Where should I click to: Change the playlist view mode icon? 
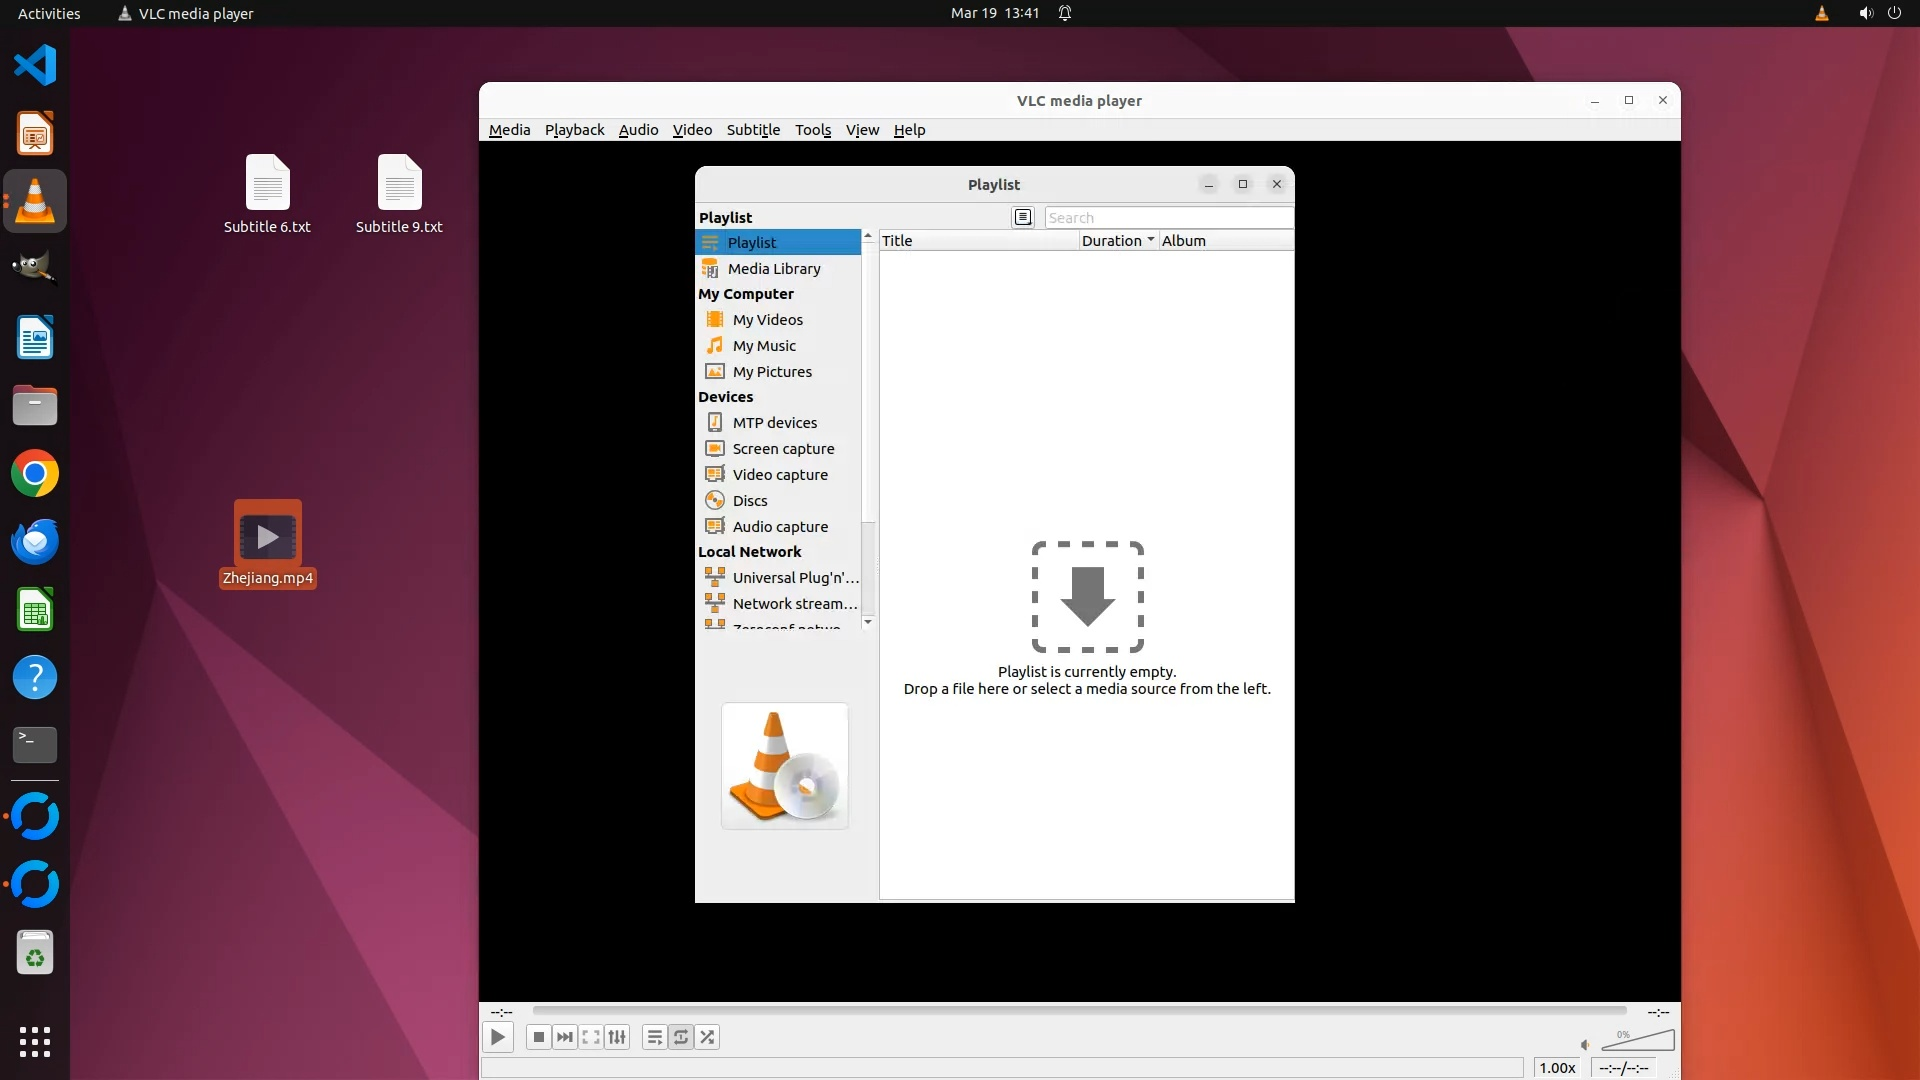coord(1022,217)
